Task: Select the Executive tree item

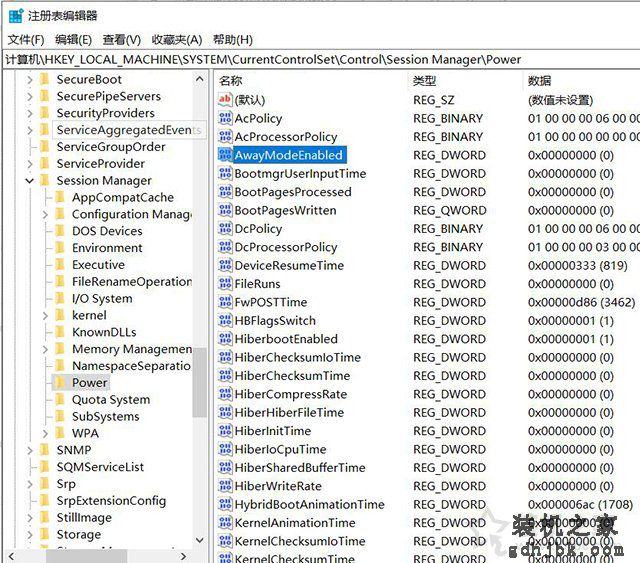Action: coord(98,264)
